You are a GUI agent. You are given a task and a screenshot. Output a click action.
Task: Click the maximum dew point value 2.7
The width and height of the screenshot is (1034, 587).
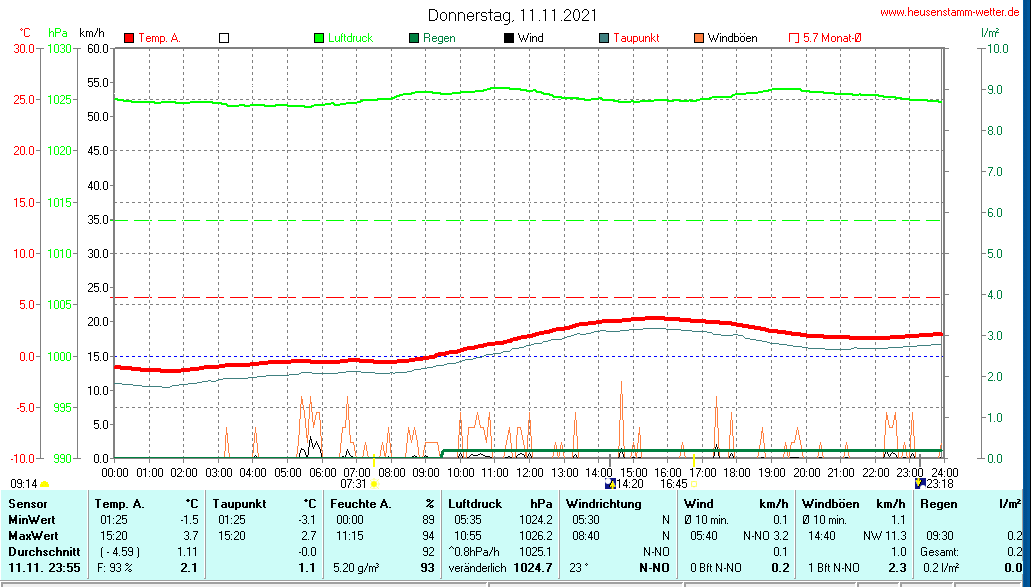coord(309,536)
